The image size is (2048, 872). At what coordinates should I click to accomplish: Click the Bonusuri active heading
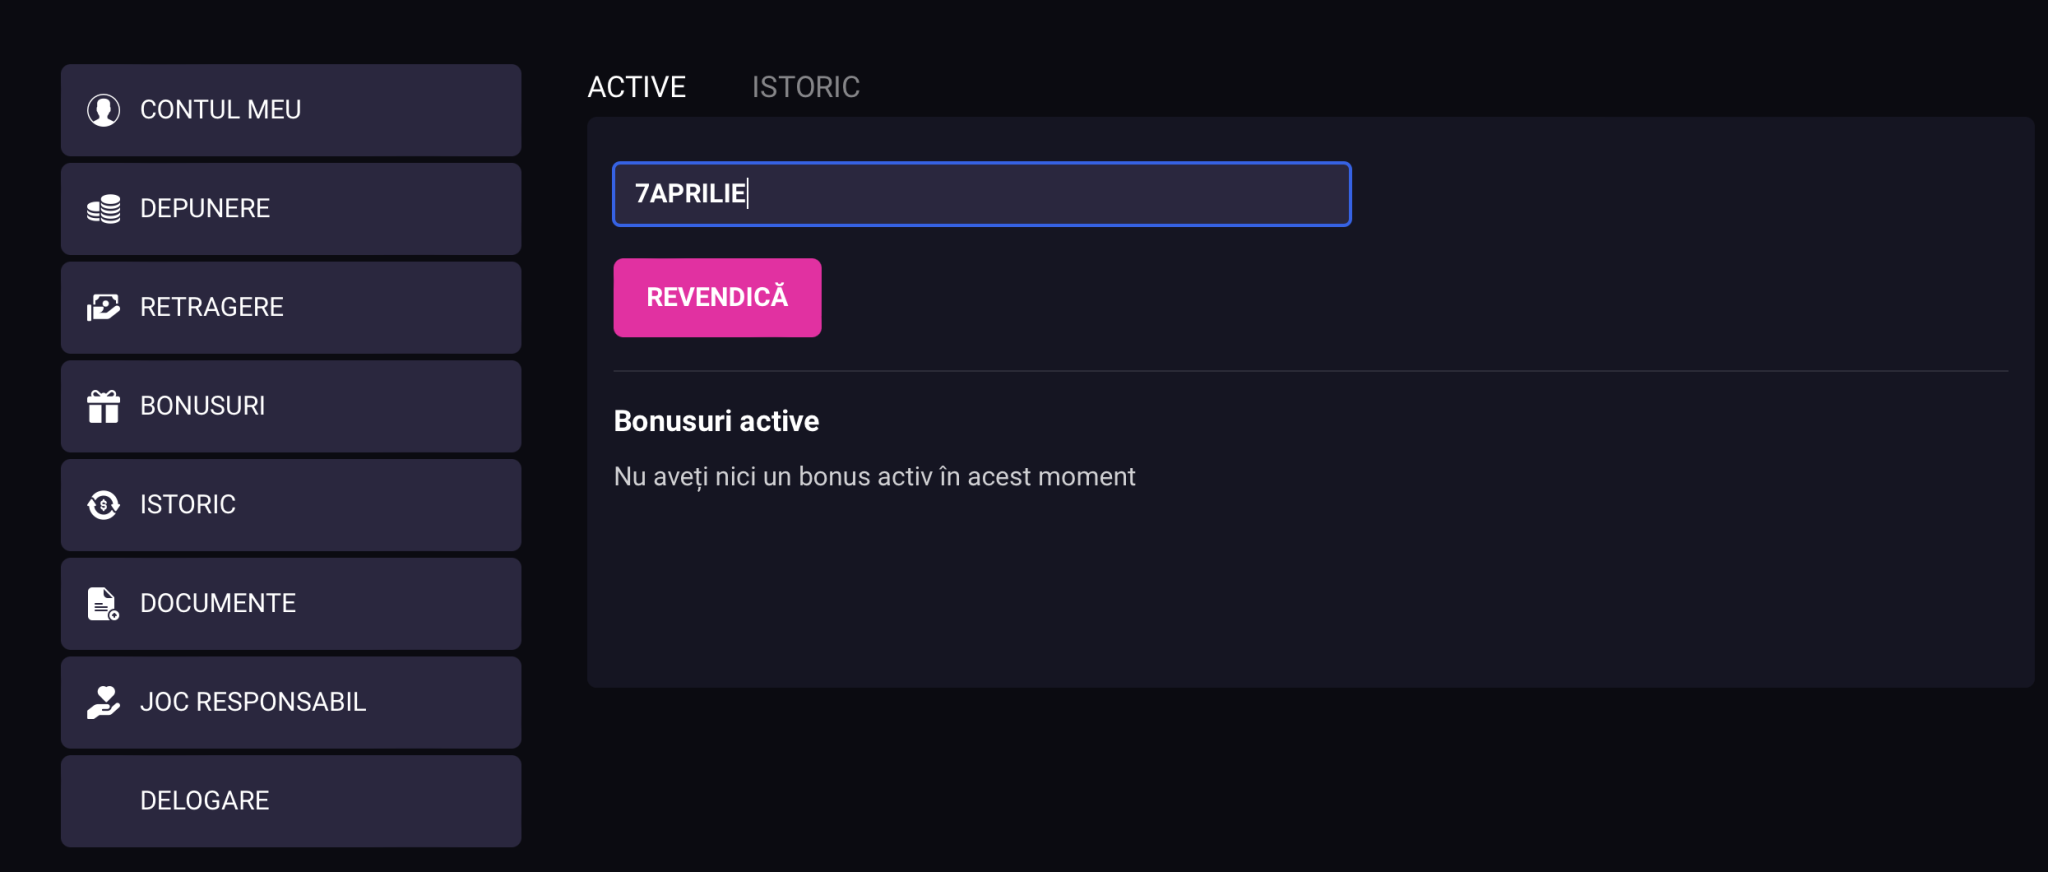[716, 421]
